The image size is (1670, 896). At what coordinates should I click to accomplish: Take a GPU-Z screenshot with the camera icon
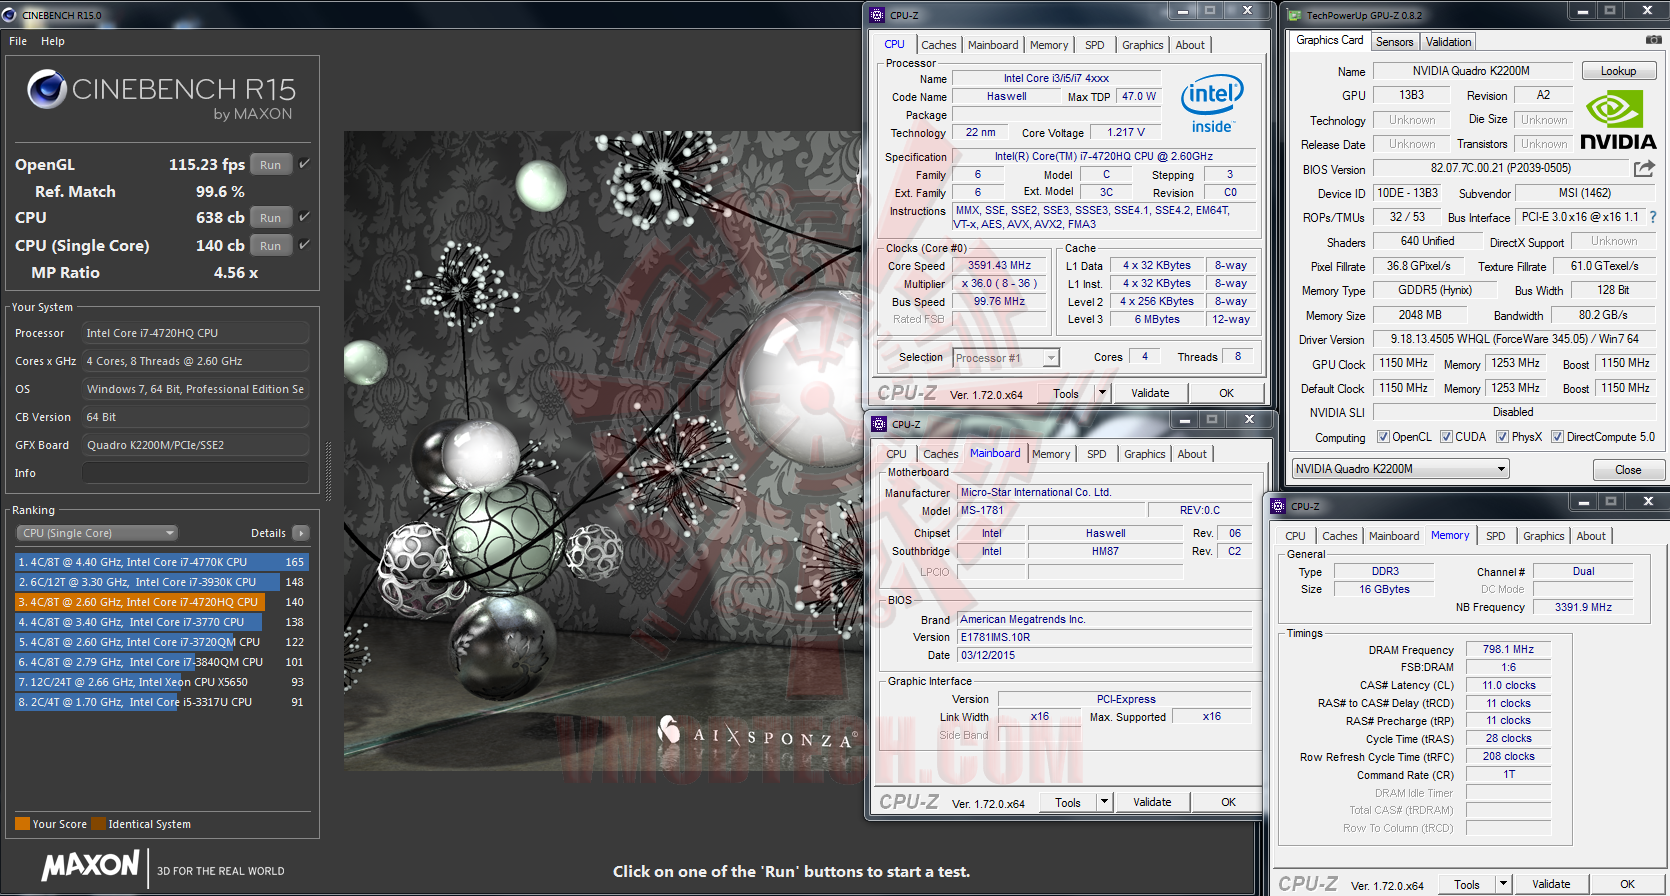(1653, 40)
